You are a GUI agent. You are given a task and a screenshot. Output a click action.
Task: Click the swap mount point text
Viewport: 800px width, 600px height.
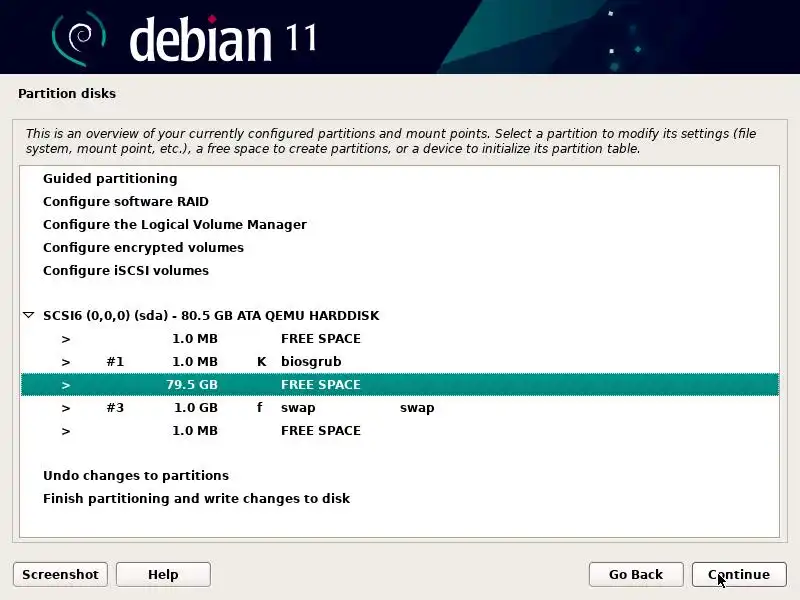coord(417,408)
